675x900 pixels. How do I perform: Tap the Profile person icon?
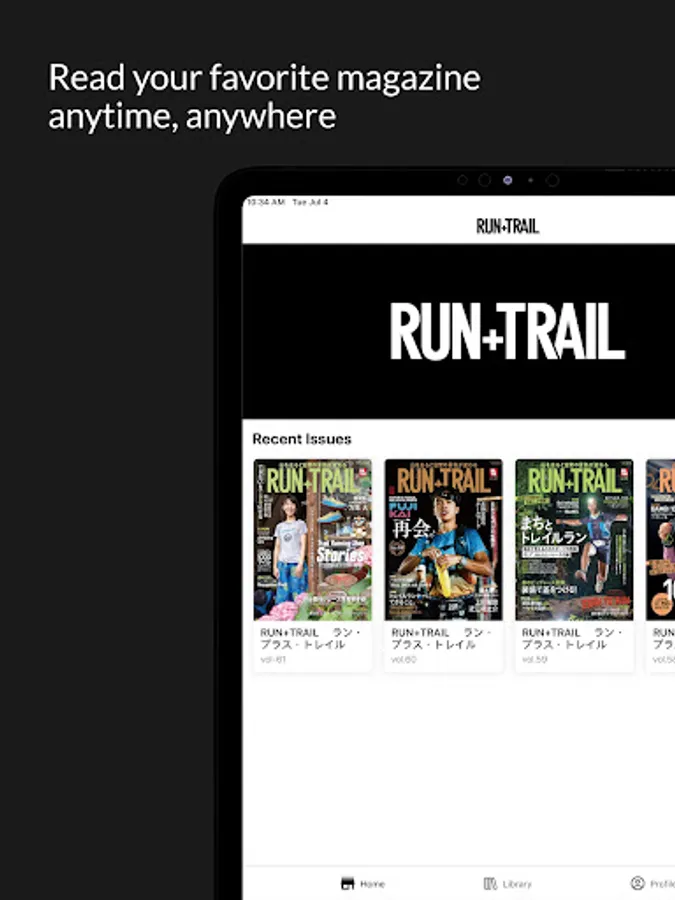tap(638, 883)
